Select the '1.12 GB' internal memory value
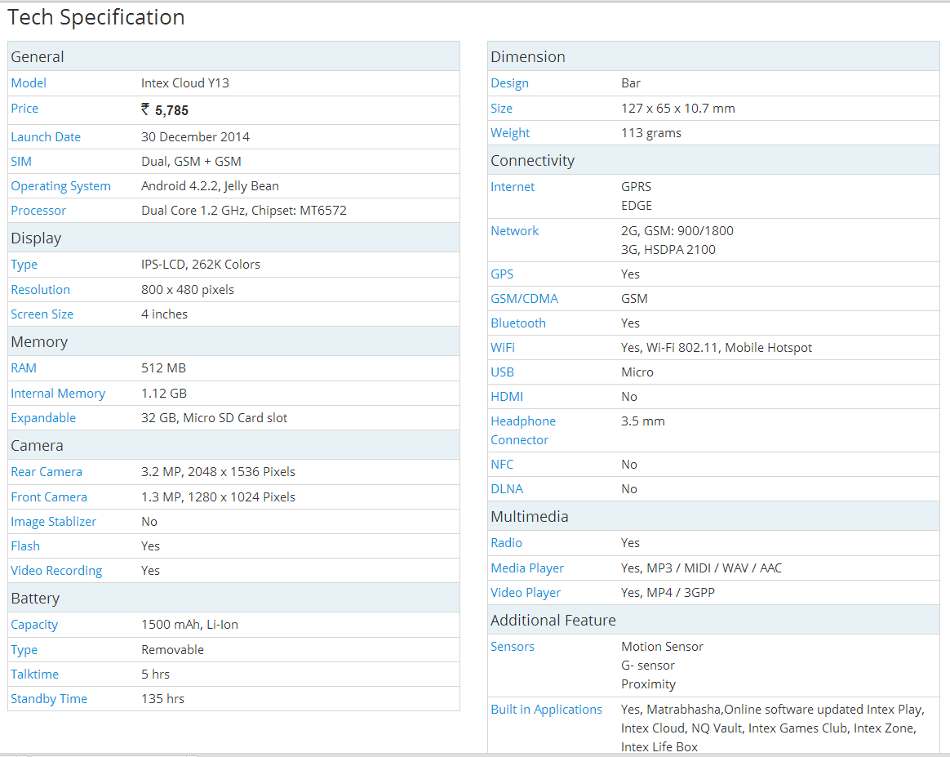The image size is (950, 757). coord(164,394)
